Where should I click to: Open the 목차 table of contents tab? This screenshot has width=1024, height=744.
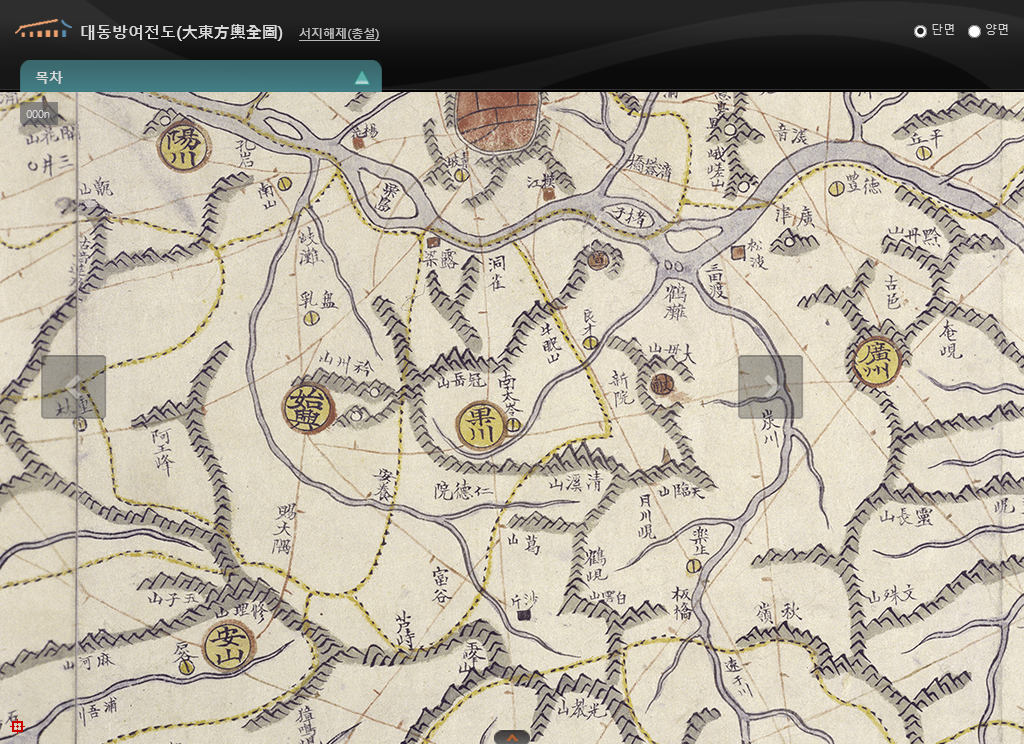(200, 76)
